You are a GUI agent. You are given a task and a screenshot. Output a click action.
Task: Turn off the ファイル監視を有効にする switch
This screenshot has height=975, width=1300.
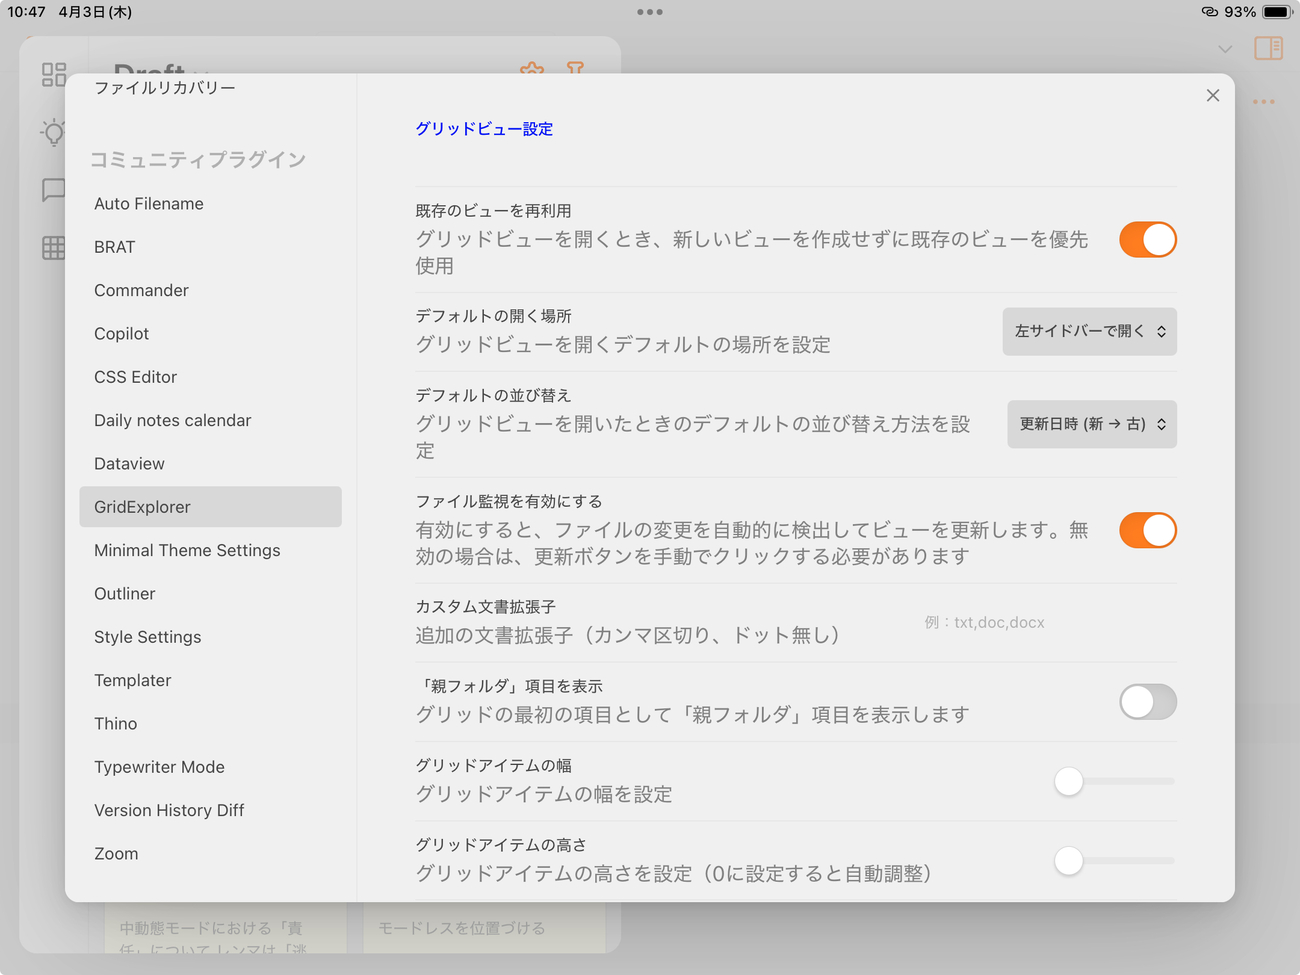click(1147, 530)
